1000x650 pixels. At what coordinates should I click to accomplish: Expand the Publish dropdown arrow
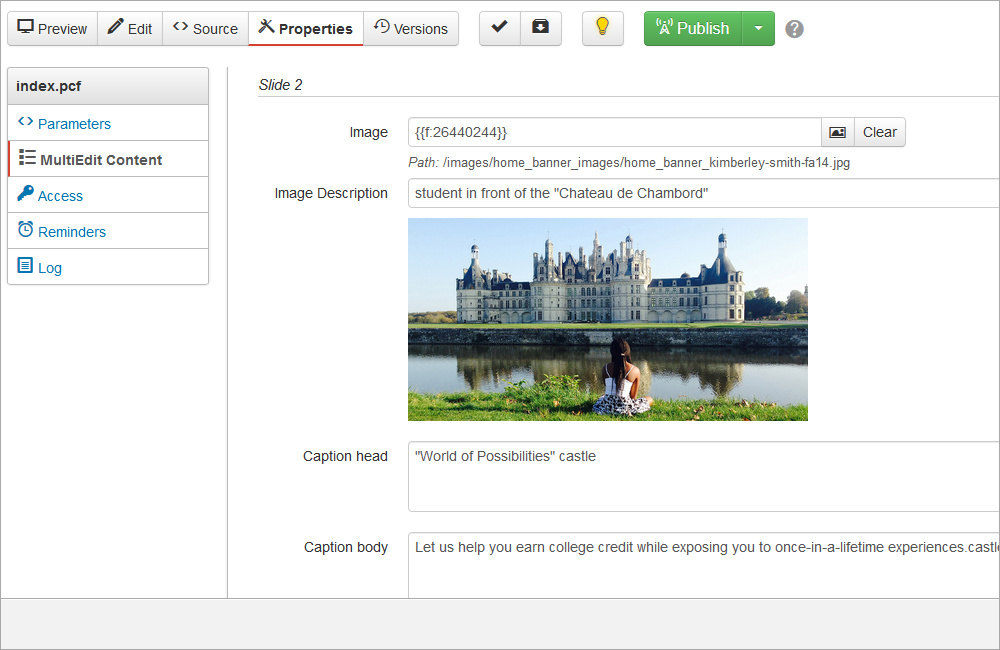tap(758, 29)
